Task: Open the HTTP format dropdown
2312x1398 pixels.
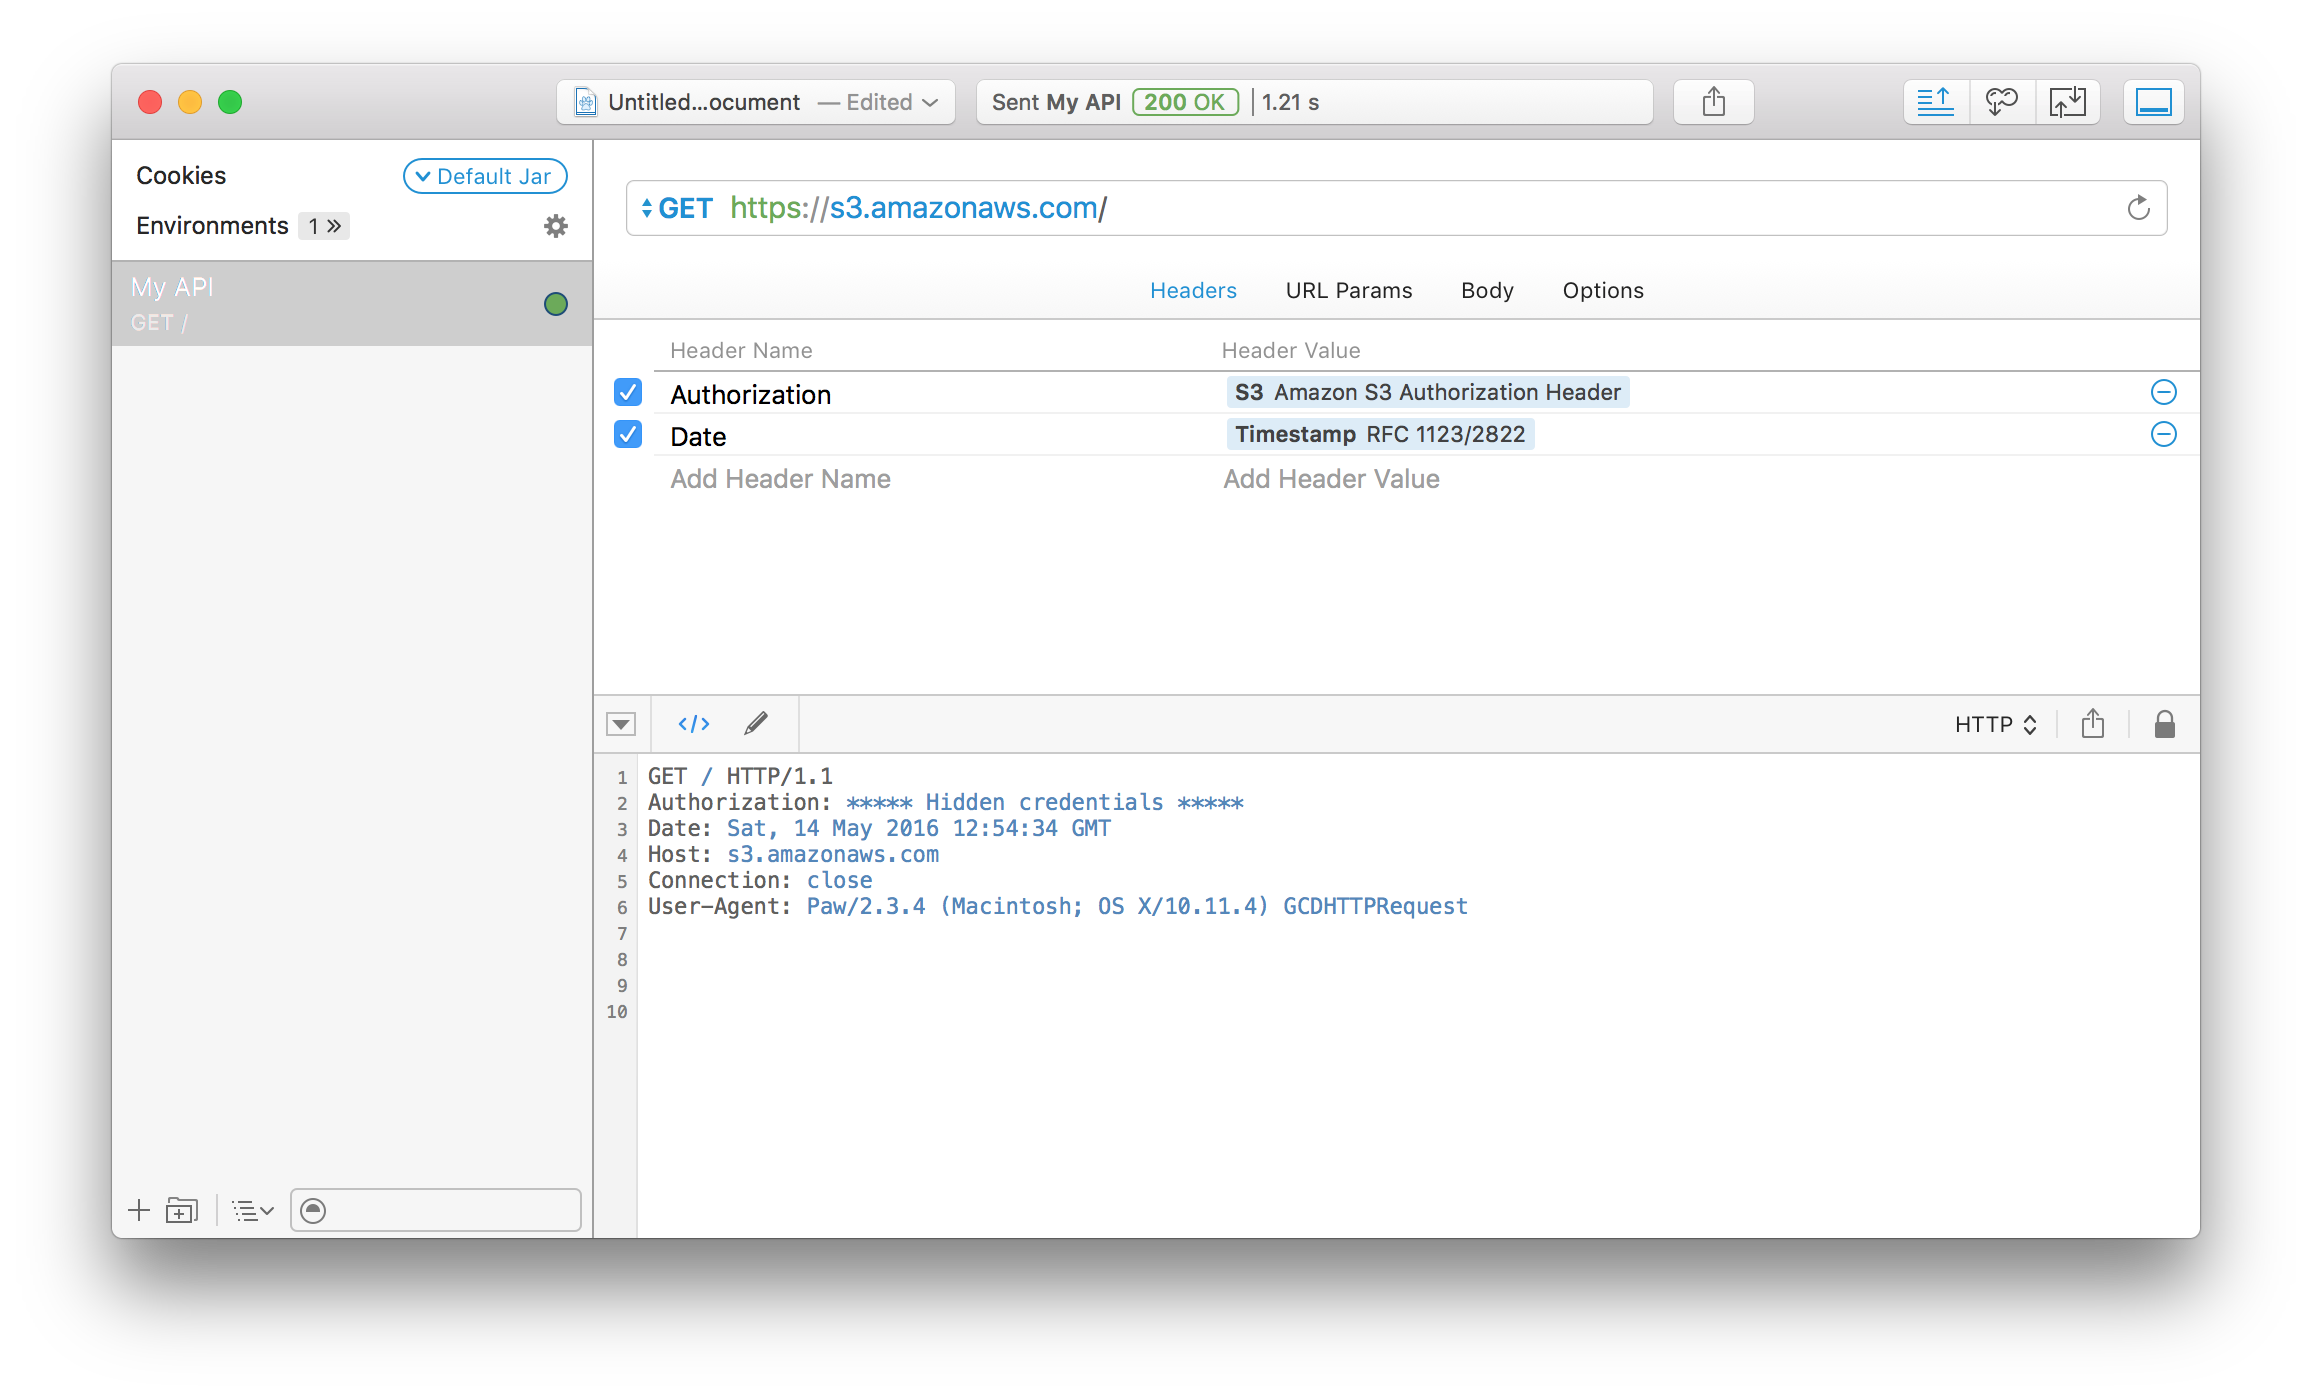Action: (1995, 724)
